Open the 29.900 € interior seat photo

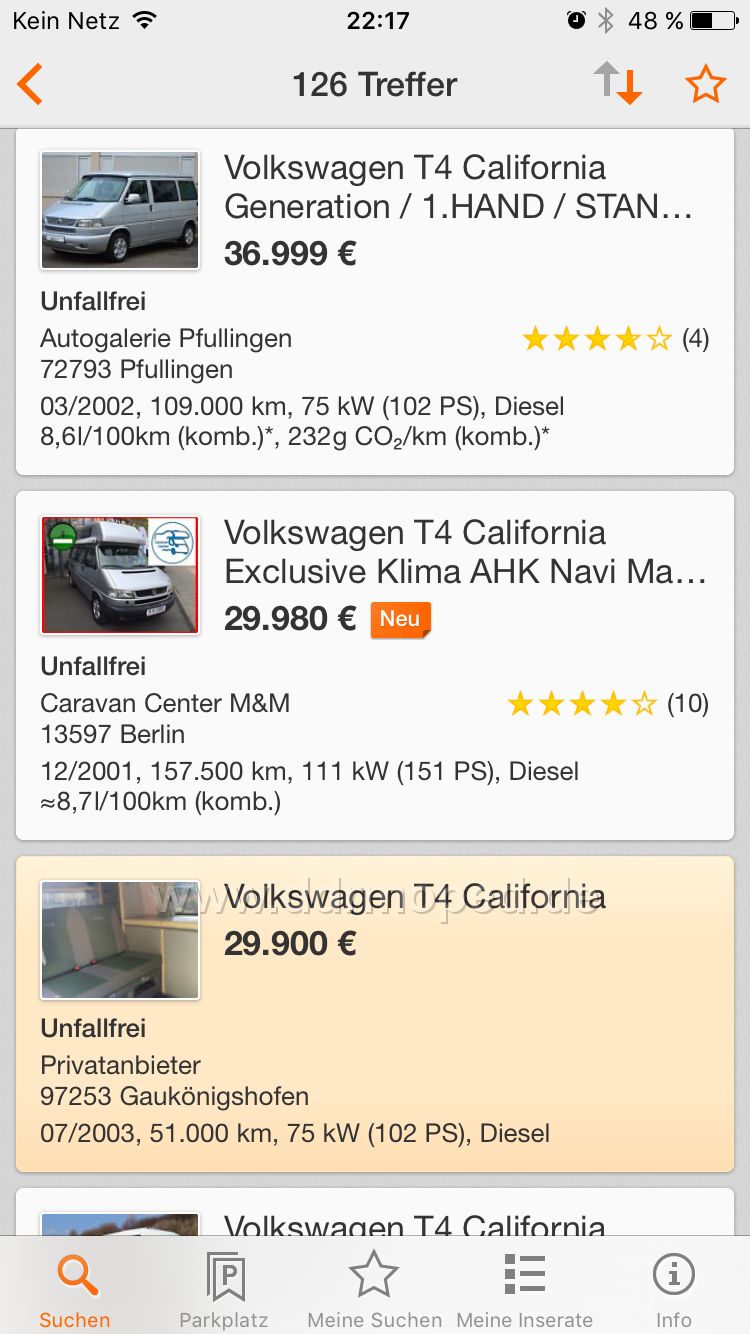pos(120,940)
